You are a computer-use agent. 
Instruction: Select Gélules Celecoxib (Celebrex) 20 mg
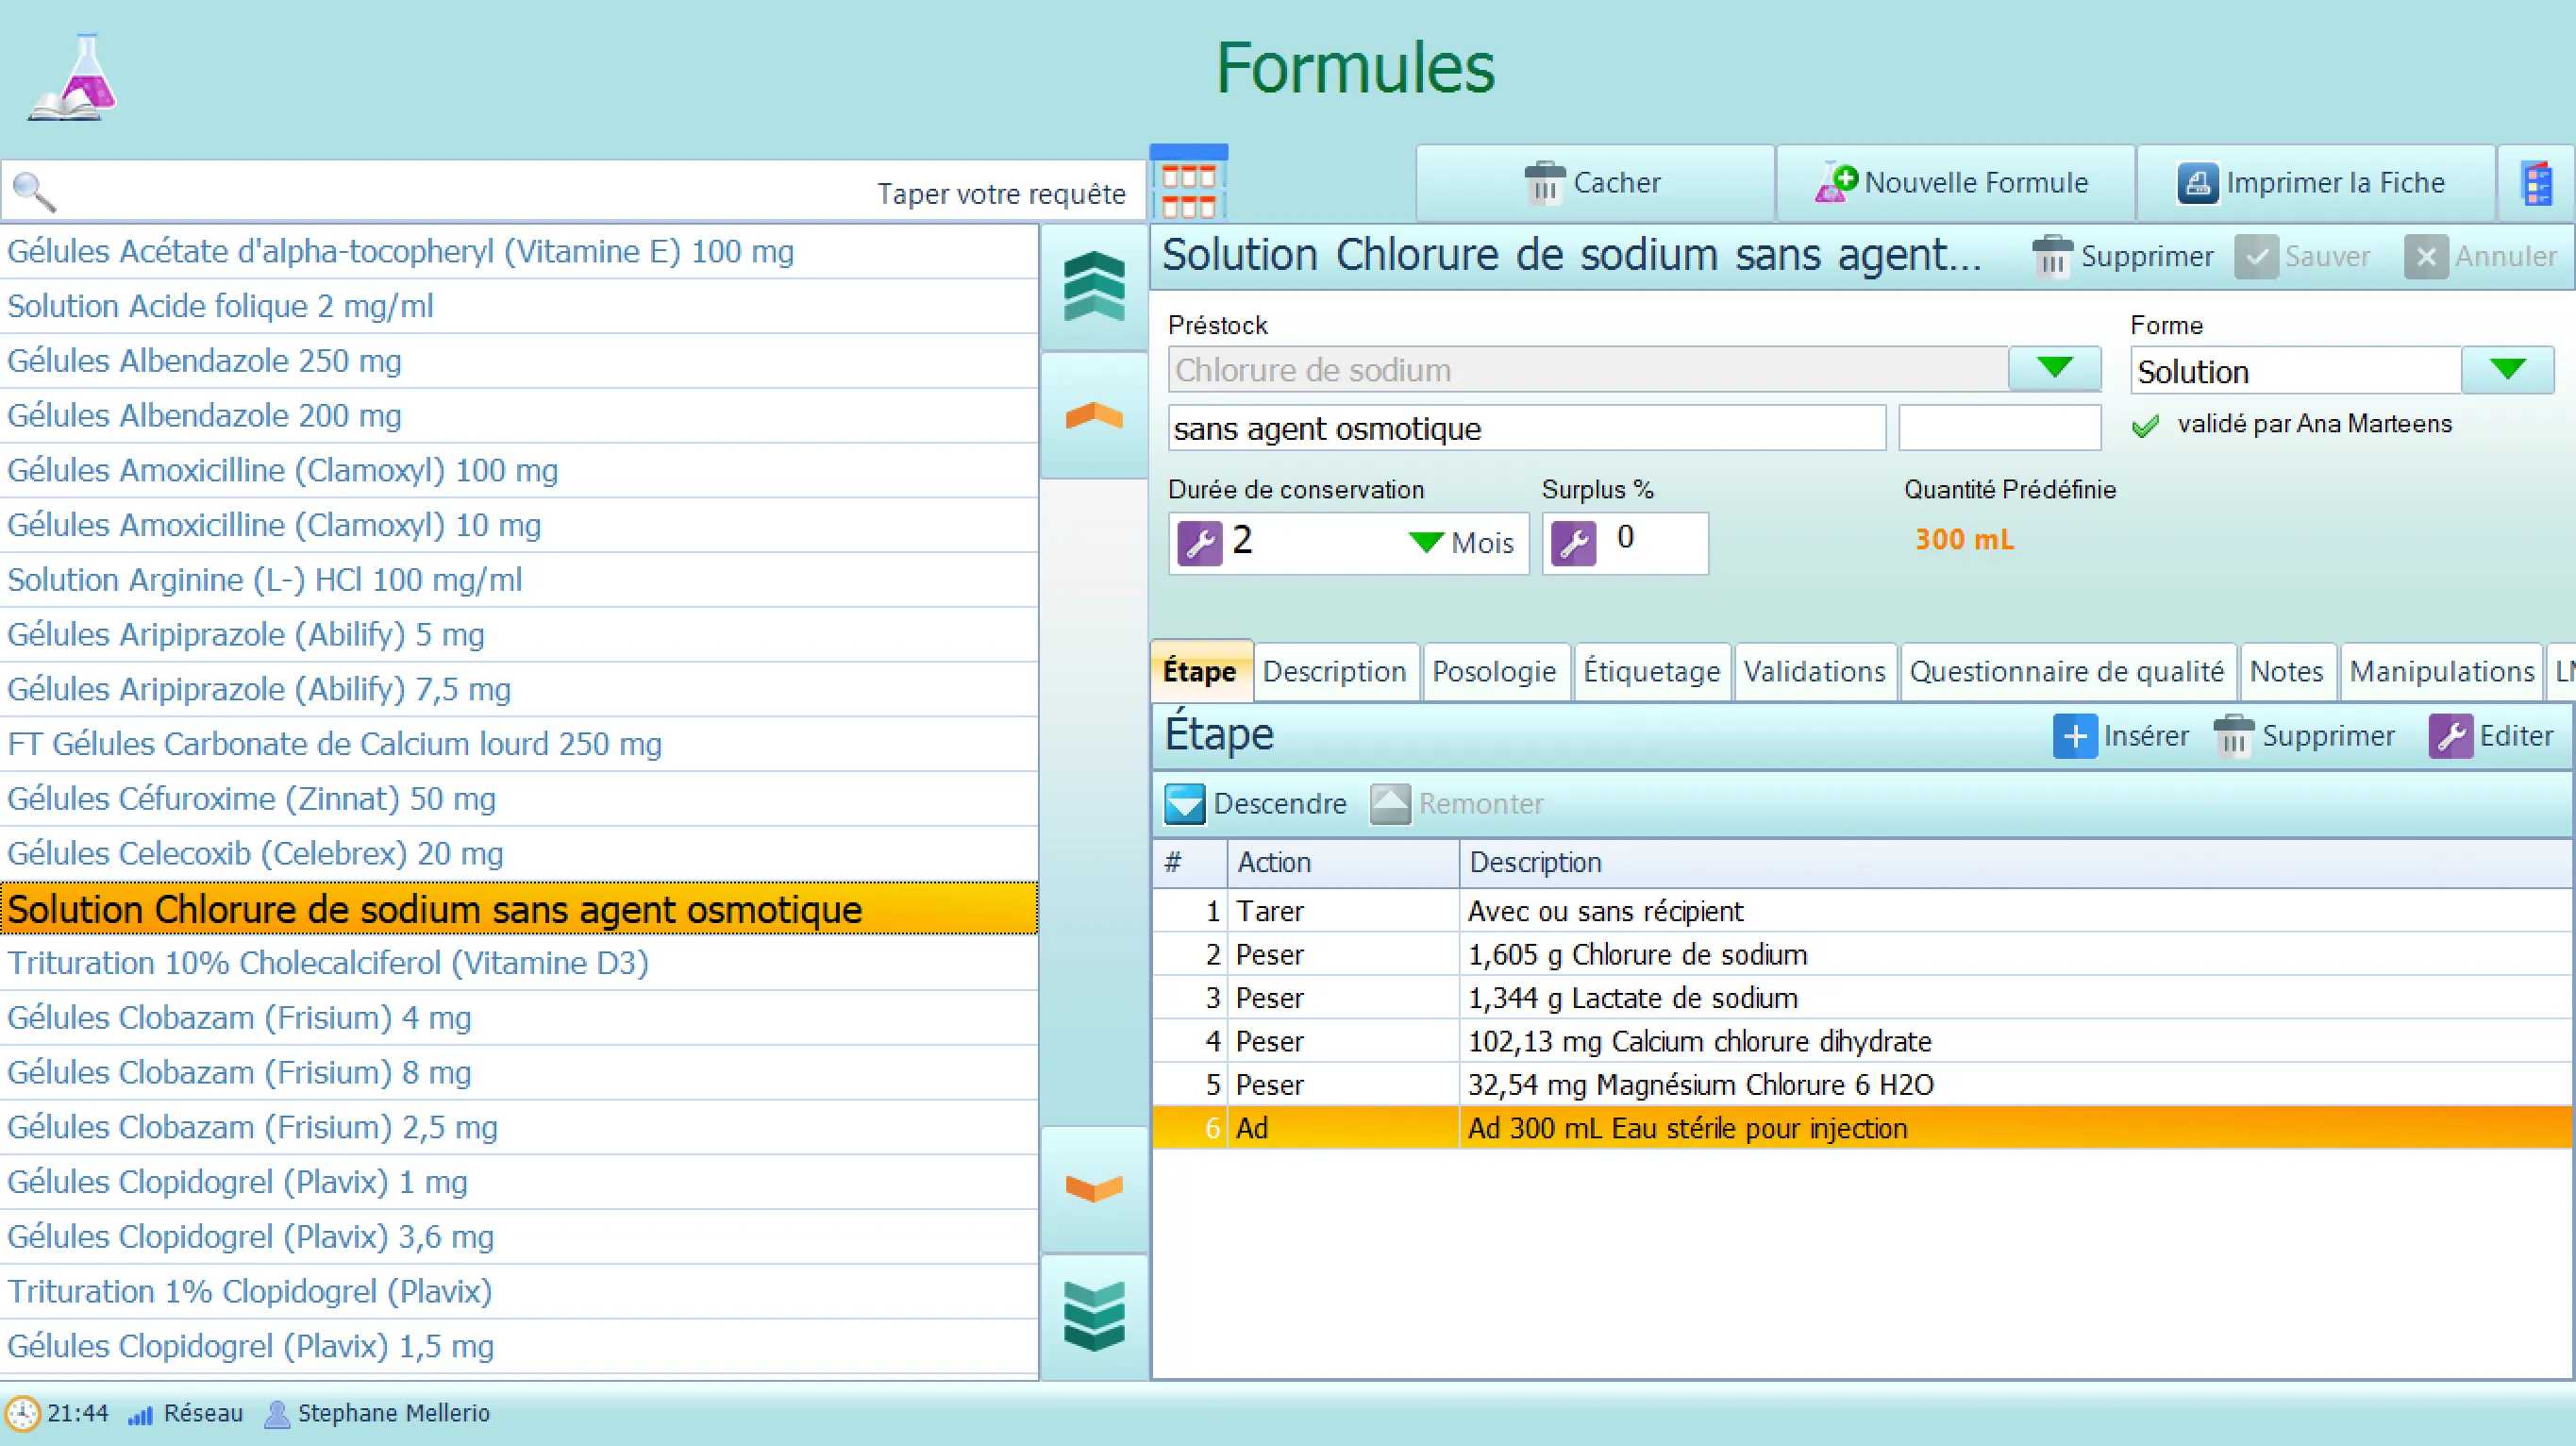[519, 854]
